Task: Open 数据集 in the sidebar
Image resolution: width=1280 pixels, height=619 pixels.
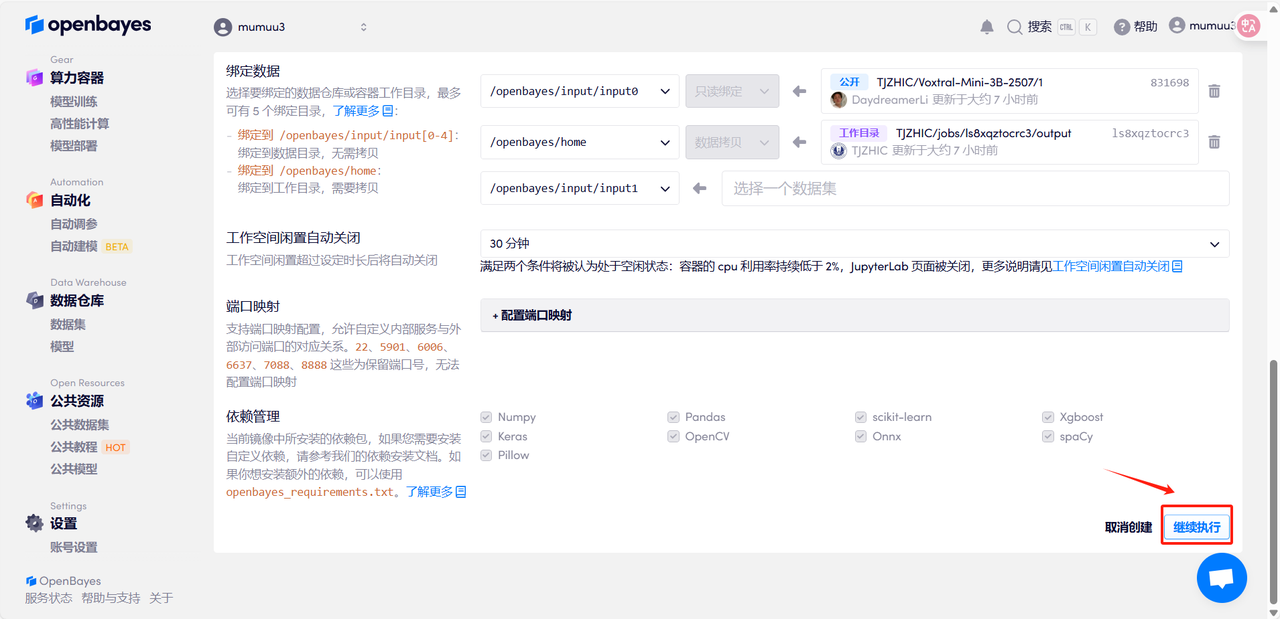Action: [68, 324]
